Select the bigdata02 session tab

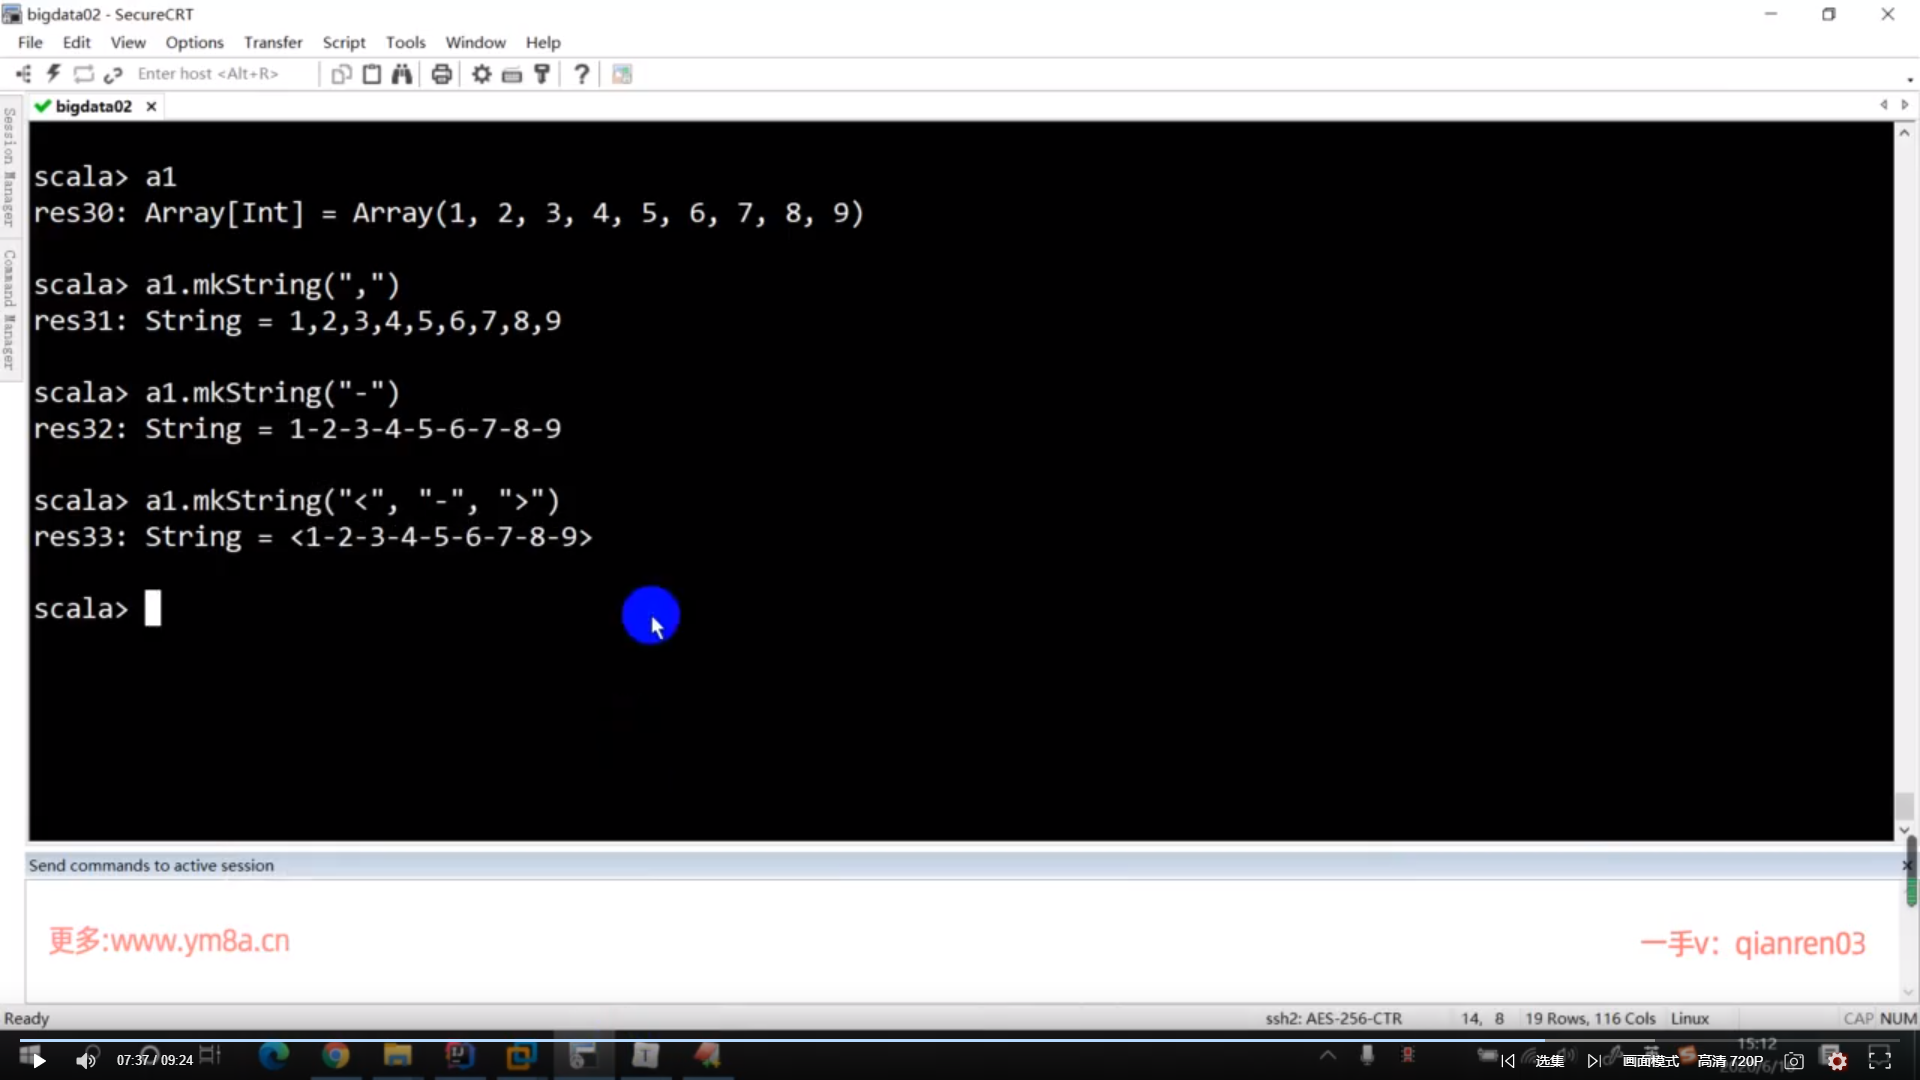click(93, 106)
